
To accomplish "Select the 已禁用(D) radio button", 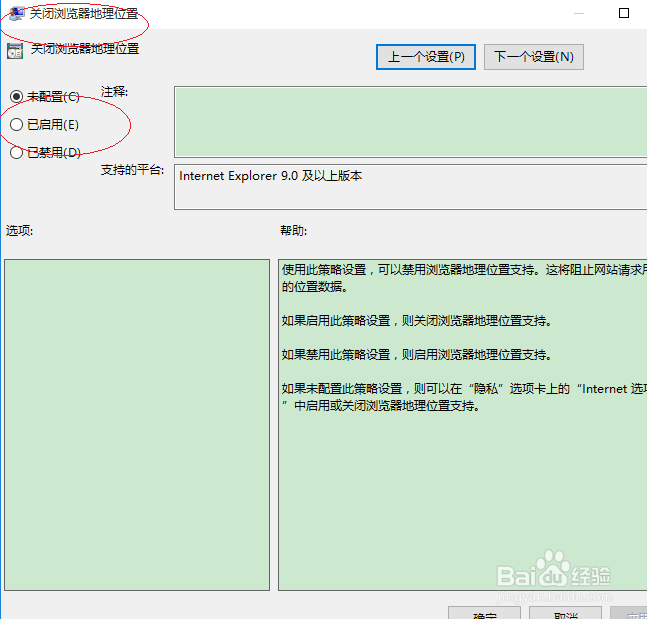I will click(x=16, y=152).
